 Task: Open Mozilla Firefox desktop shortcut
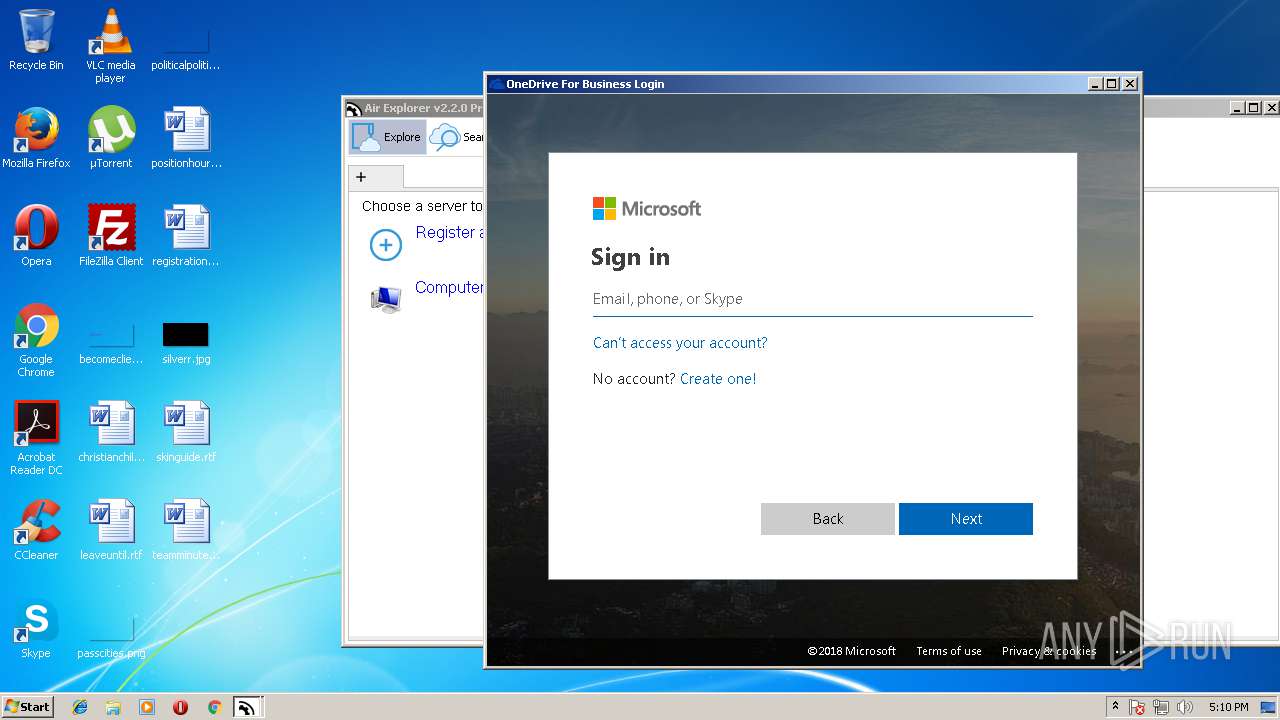(x=36, y=138)
